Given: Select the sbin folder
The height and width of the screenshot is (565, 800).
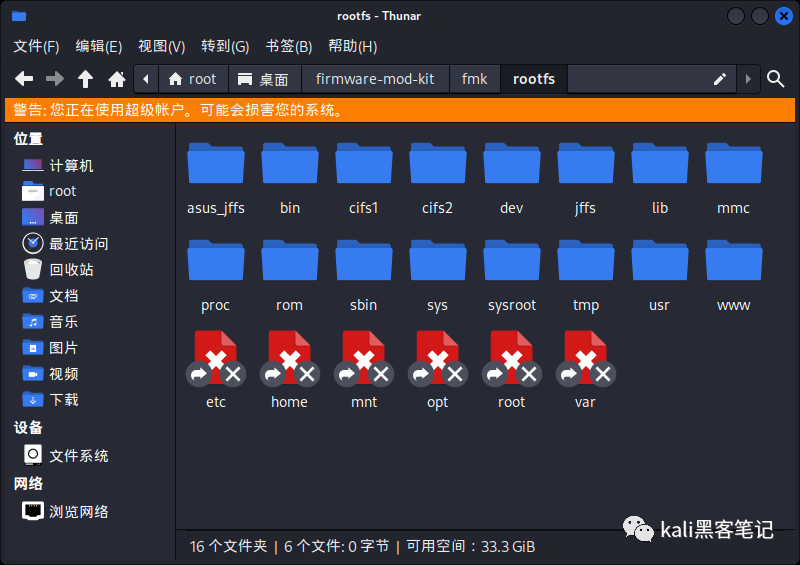Looking at the screenshot, I should [364, 276].
